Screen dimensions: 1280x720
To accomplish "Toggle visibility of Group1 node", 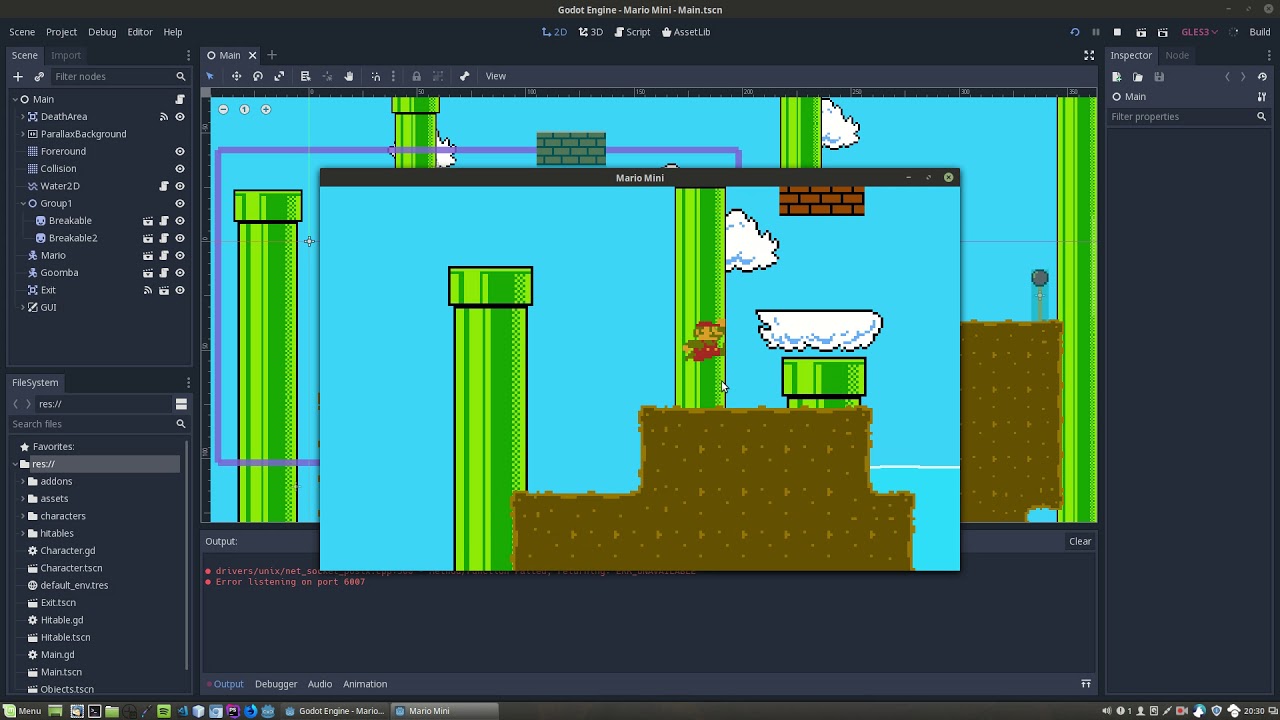I will (x=180, y=204).
